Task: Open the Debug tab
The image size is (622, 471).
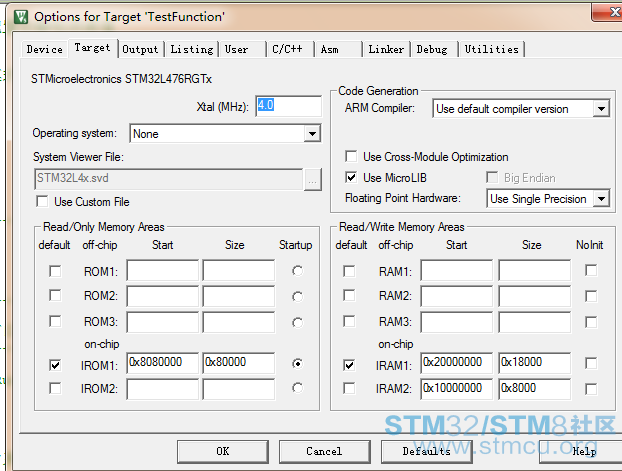Action: (x=434, y=49)
